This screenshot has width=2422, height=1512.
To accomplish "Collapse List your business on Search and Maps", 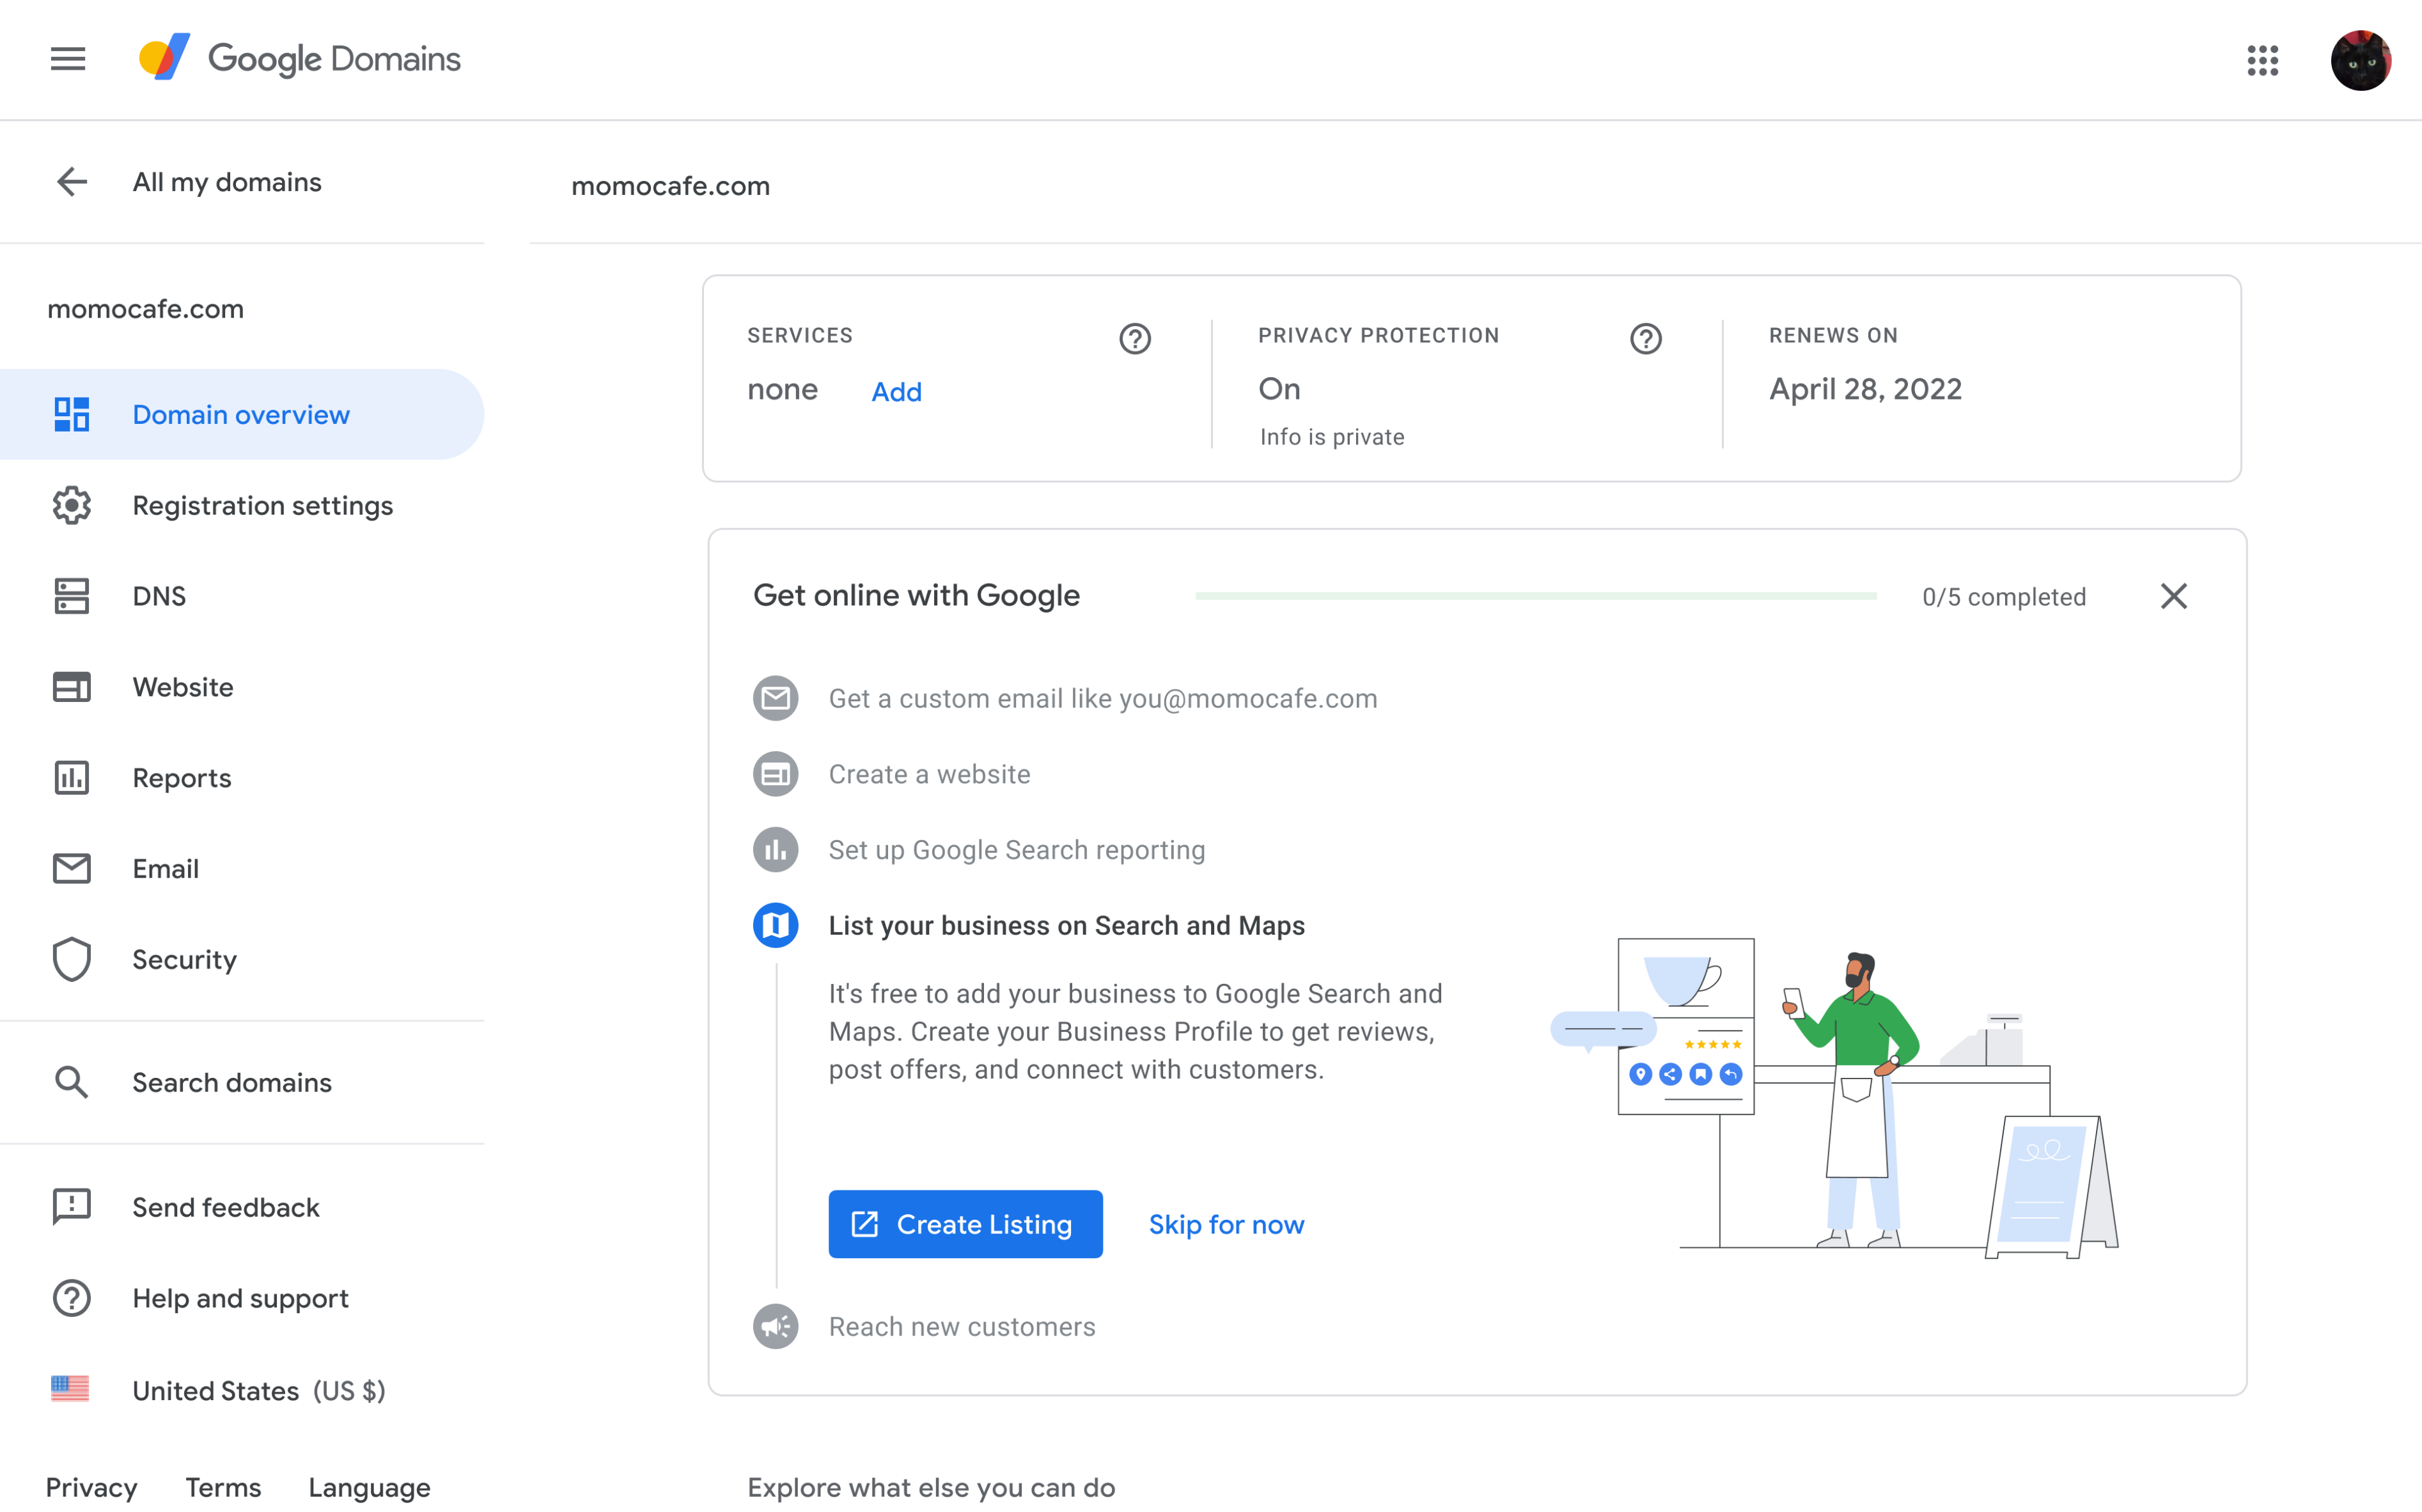I will coord(1066,925).
